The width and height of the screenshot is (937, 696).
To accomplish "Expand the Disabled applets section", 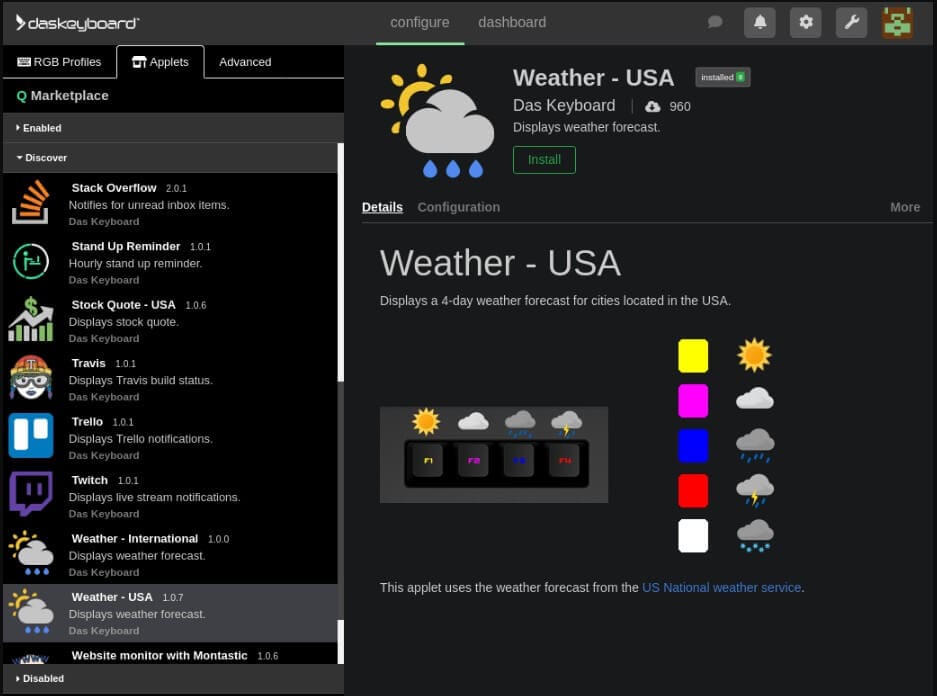I will tap(173, 679).
